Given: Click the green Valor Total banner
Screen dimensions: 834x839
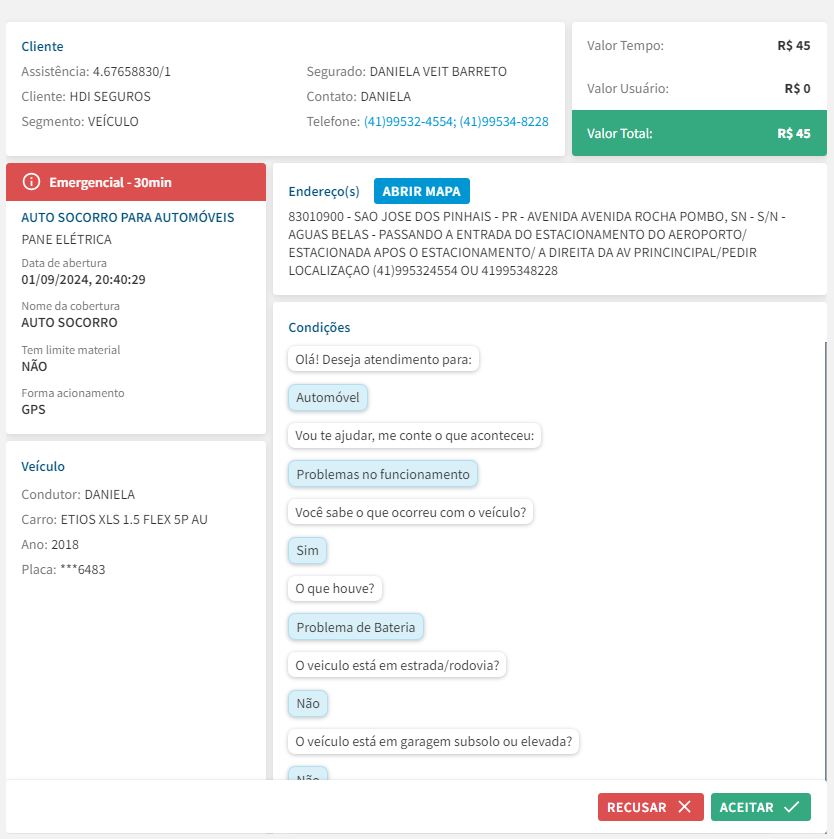Looking at the screenshot, I should click(x=699, y=133).
